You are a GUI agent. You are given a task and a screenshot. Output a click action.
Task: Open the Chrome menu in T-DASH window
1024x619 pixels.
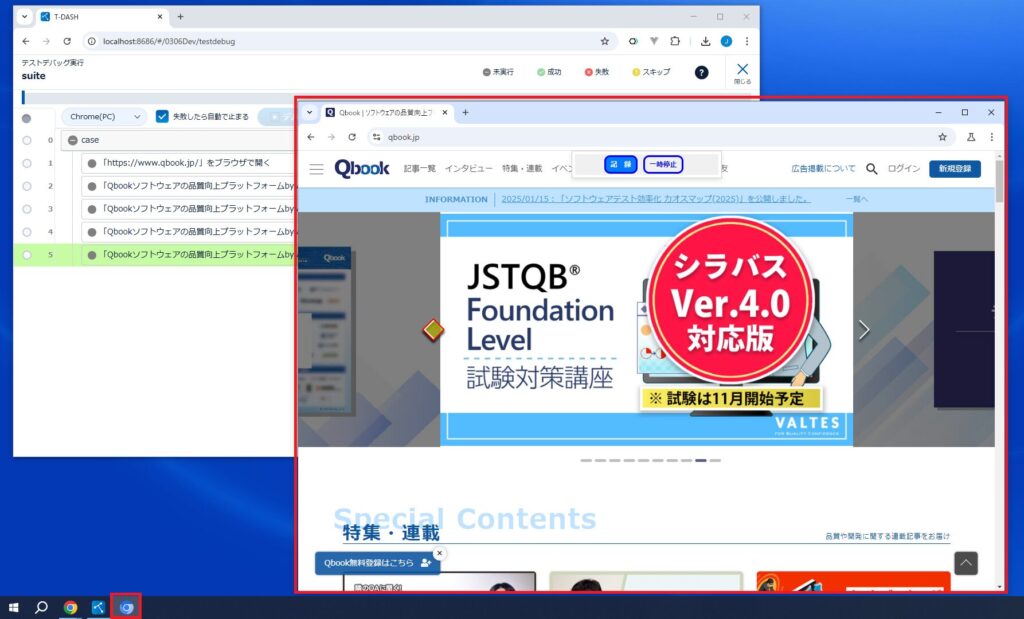746,41
